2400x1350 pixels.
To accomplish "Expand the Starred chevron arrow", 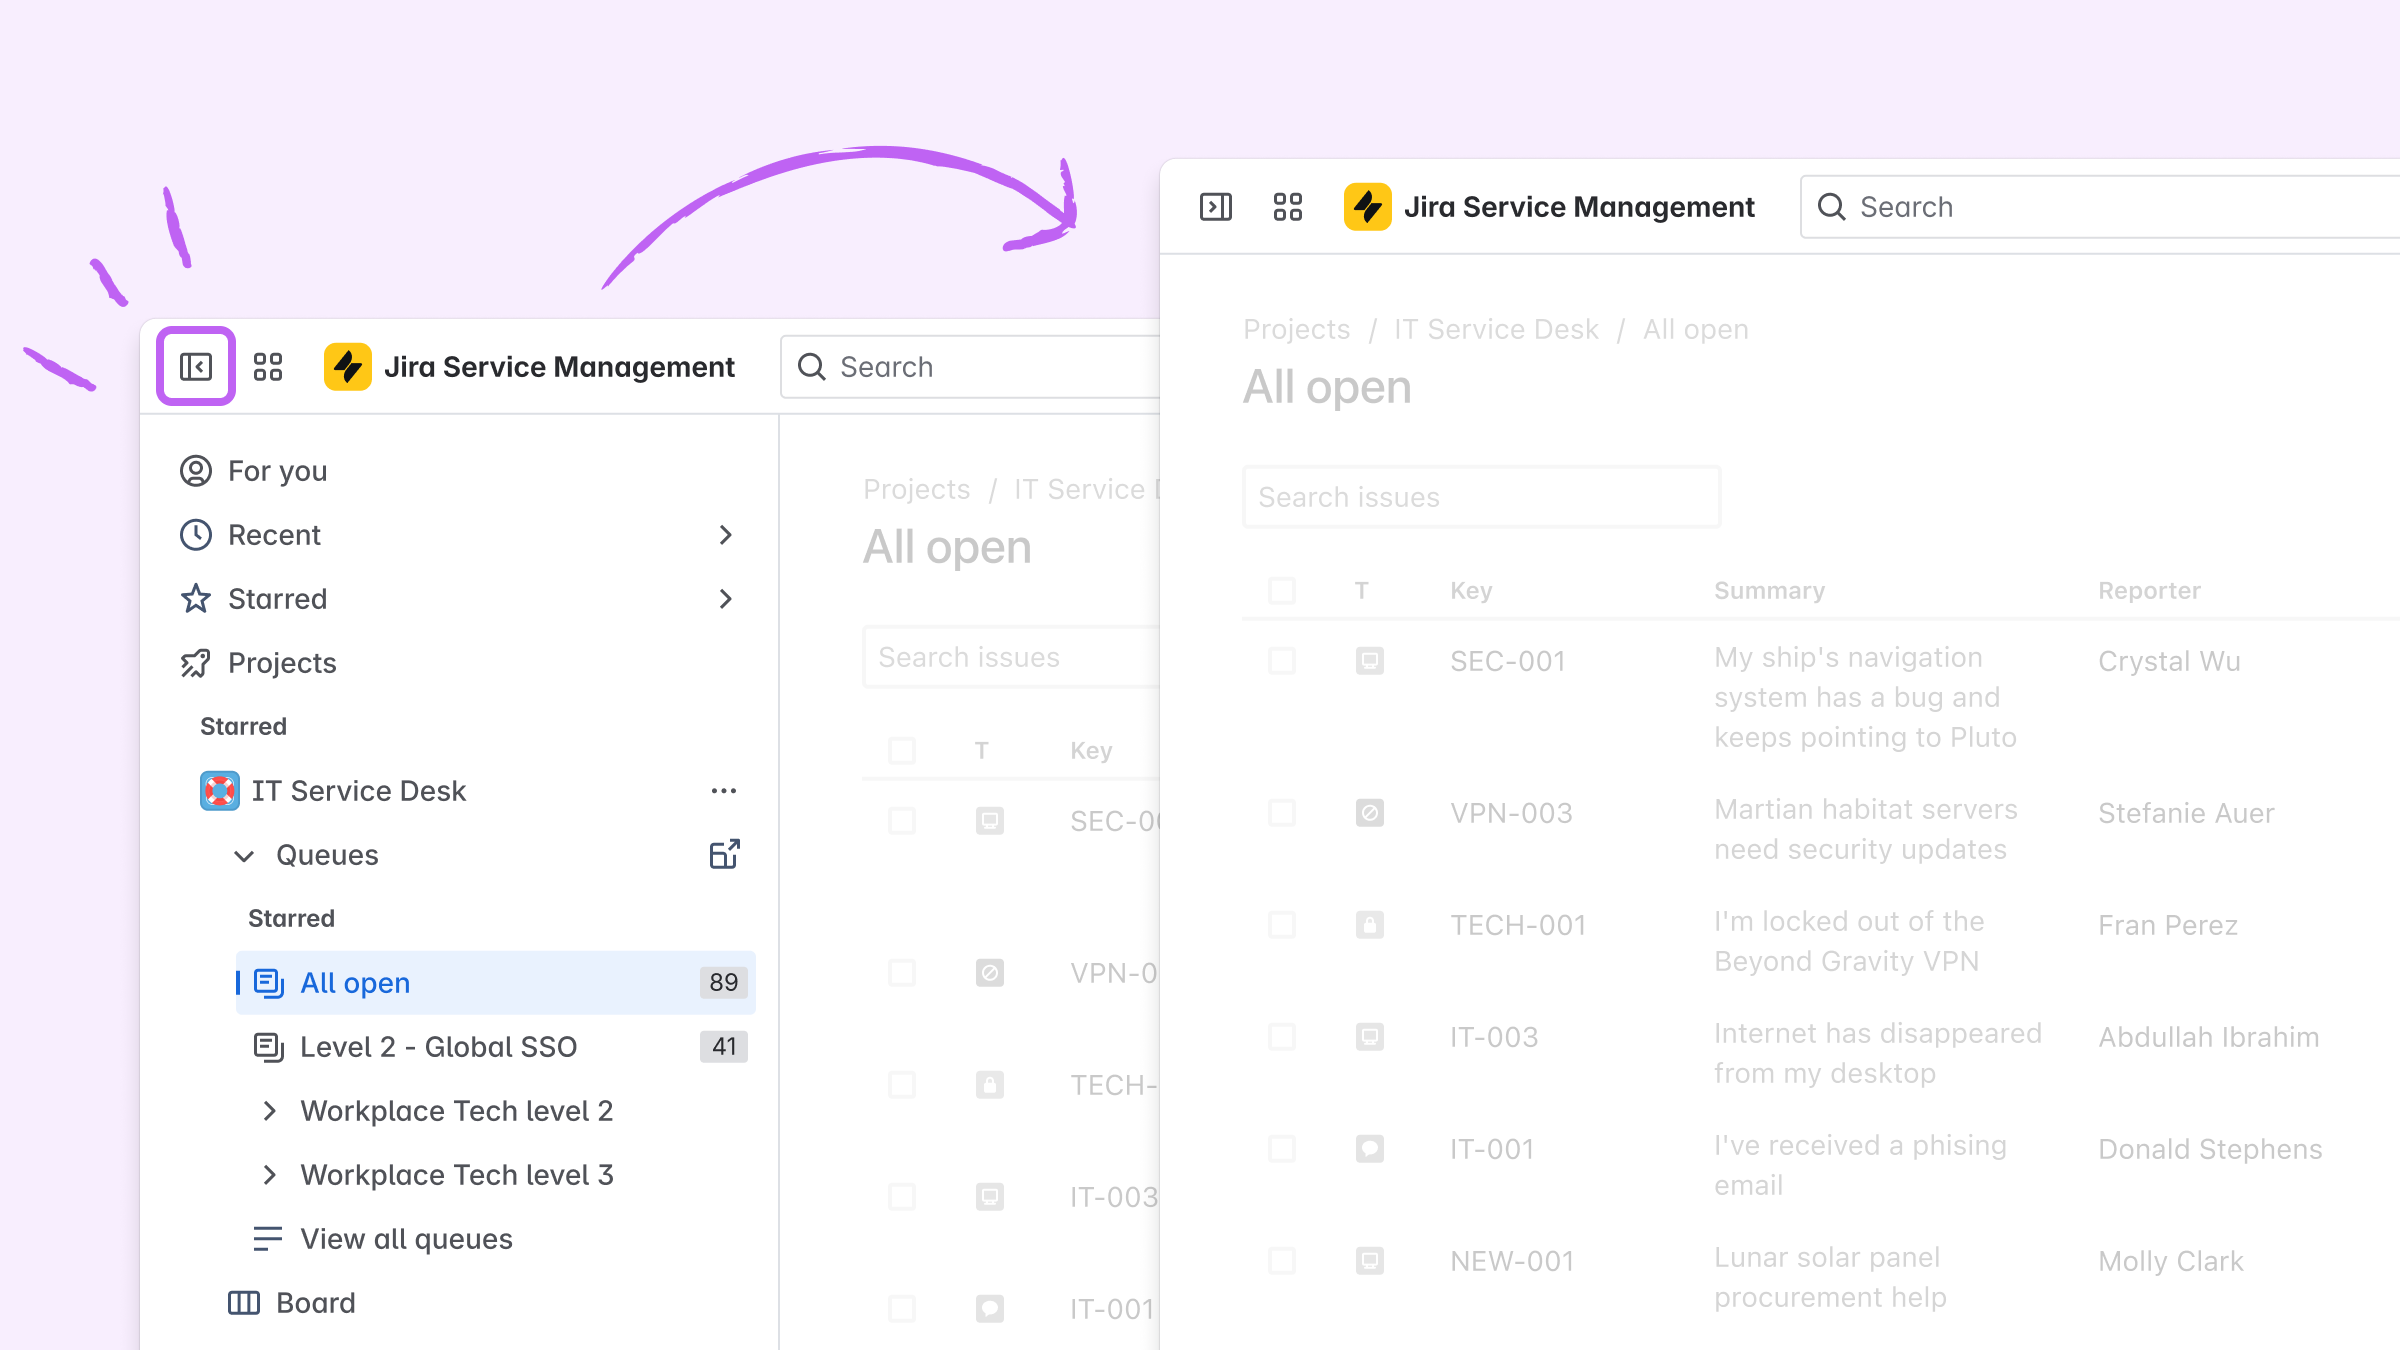I will [726, 599].
